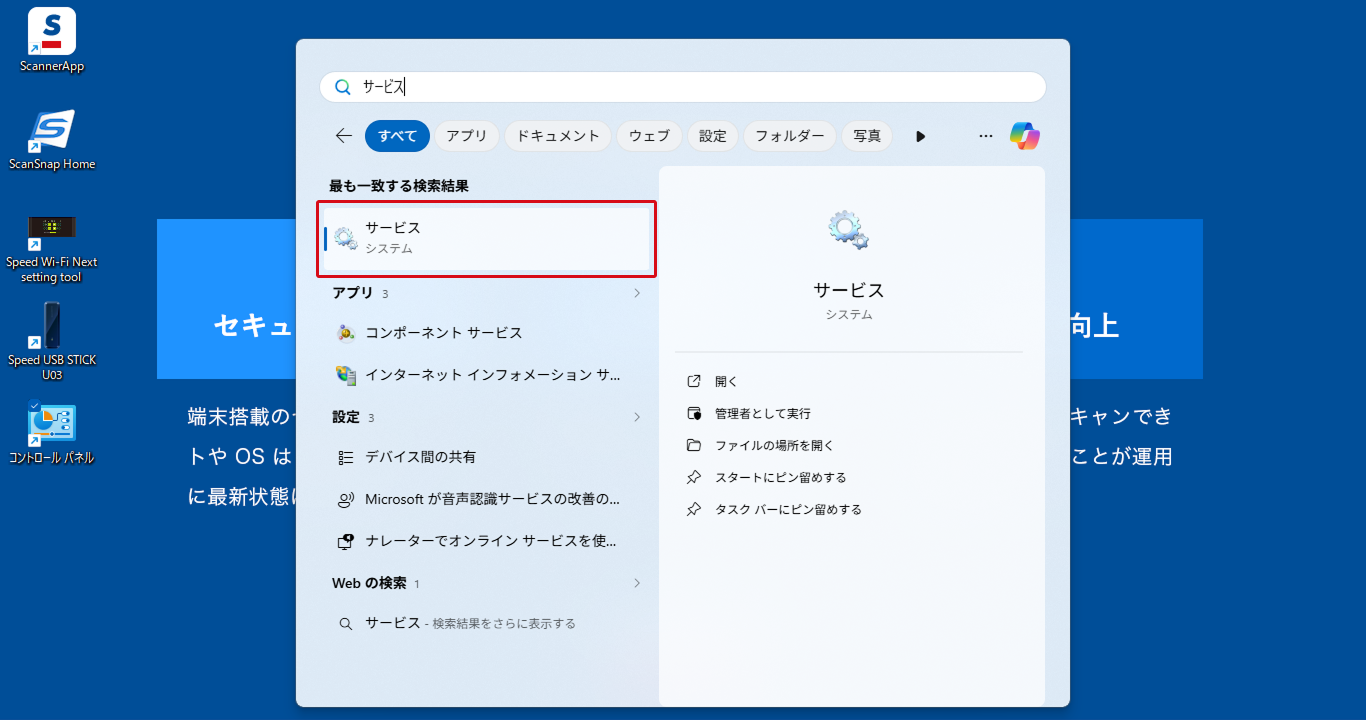1366x720 pixels.
Task: Show more filter tabs with the play arrow
Action: (x=921, y=136)
